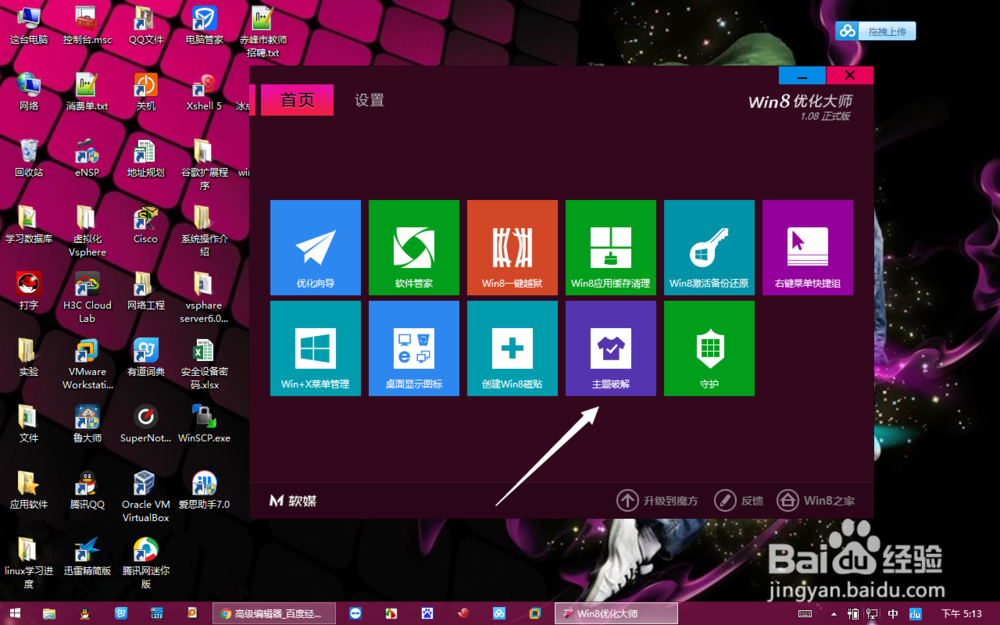This screenshot has width=1000, height=625.
Task: Launch 创建Win8磁贴 tile creator
Action: tap(512, 347)
